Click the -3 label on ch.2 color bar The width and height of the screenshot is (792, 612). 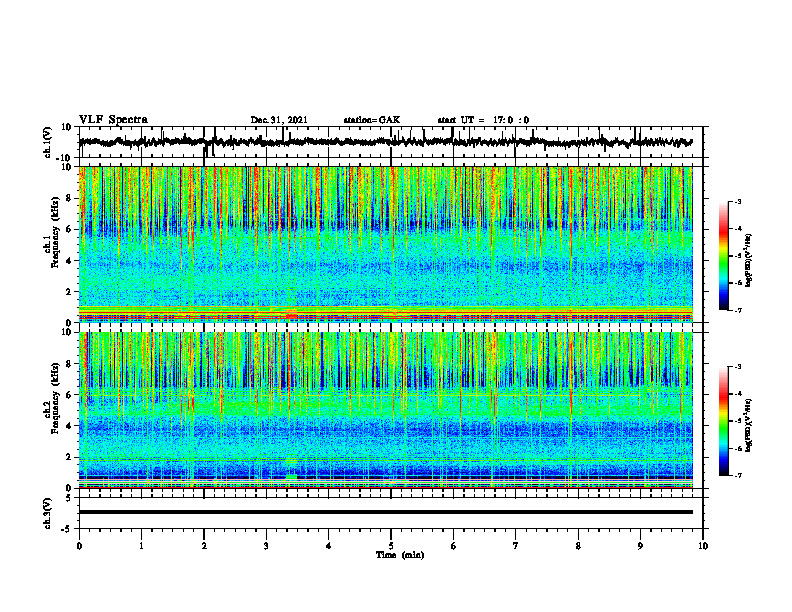[x=736, y=367]
